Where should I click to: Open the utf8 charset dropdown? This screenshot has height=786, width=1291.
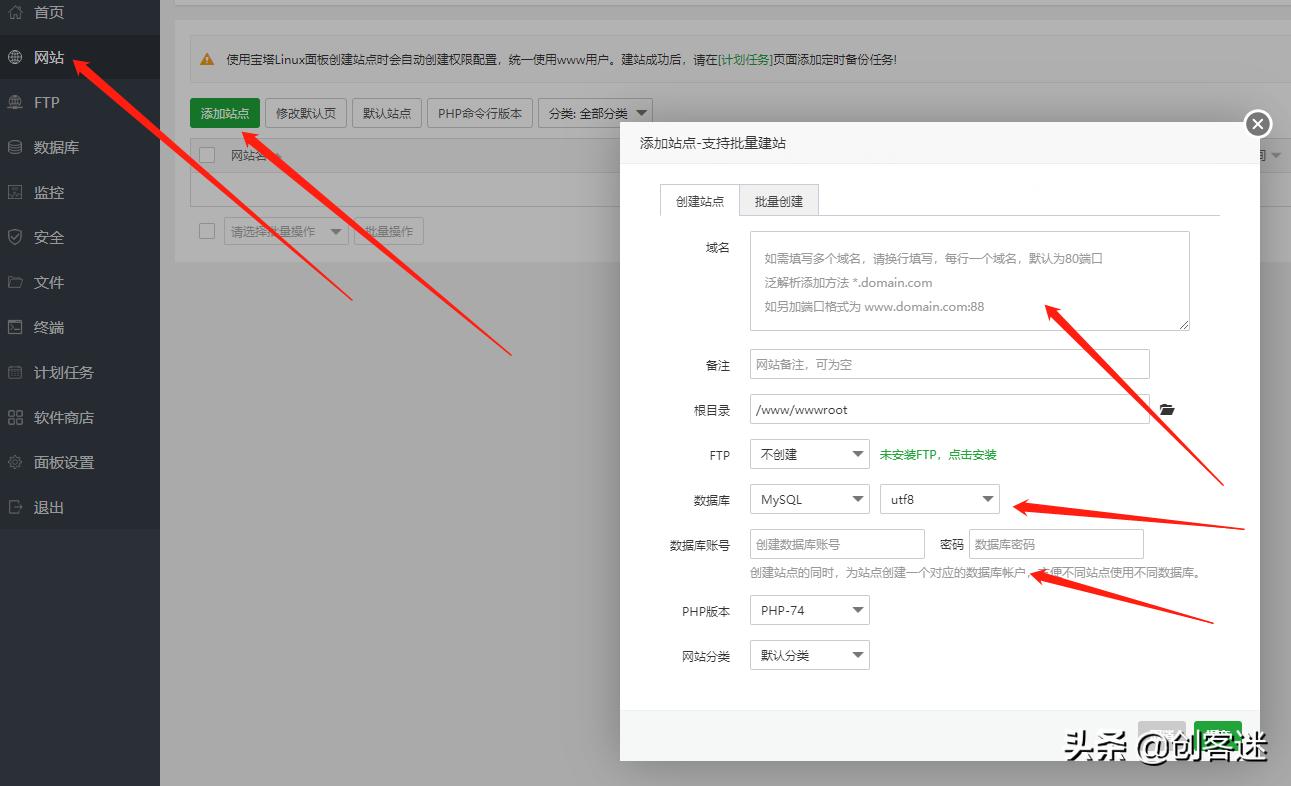939,498
